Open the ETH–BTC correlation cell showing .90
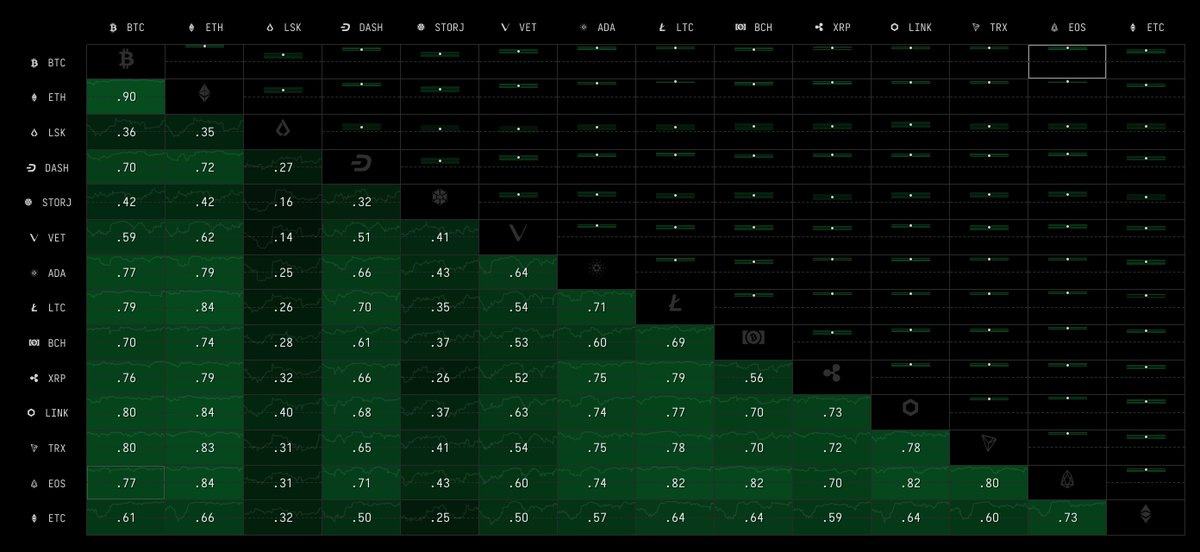Viewport: 1200px width, 552px height. click(x=126, y=97)
